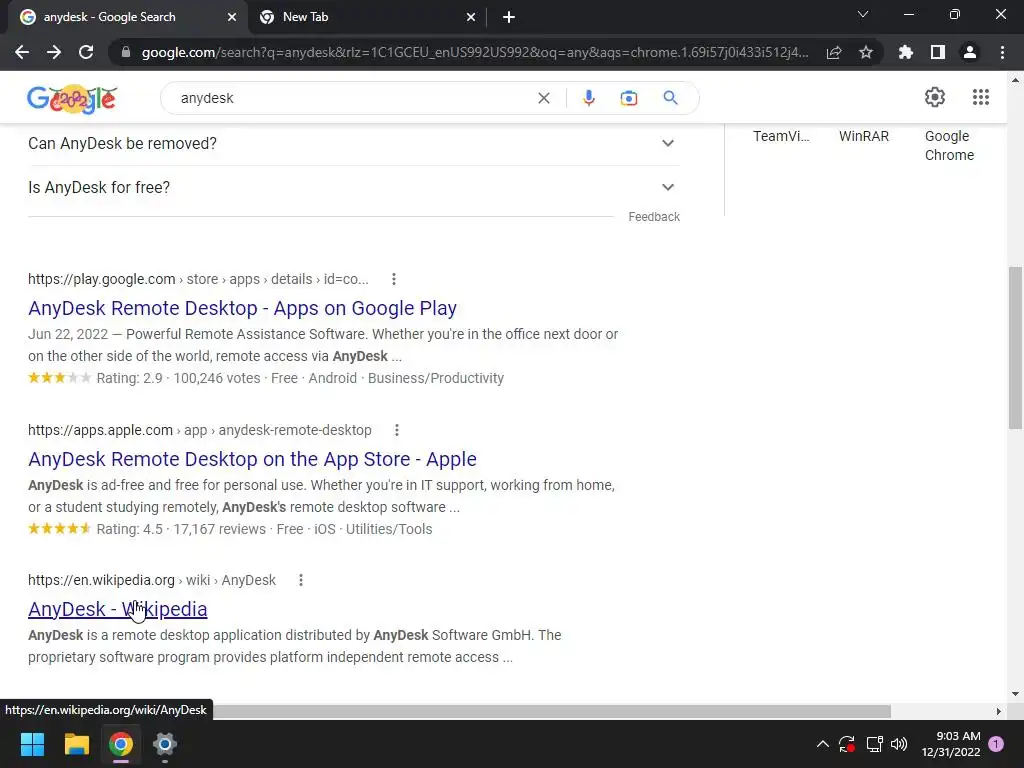Open options menu for Apple App Store result
Viewport: 1024px width, 768px height.
(396, 430)
